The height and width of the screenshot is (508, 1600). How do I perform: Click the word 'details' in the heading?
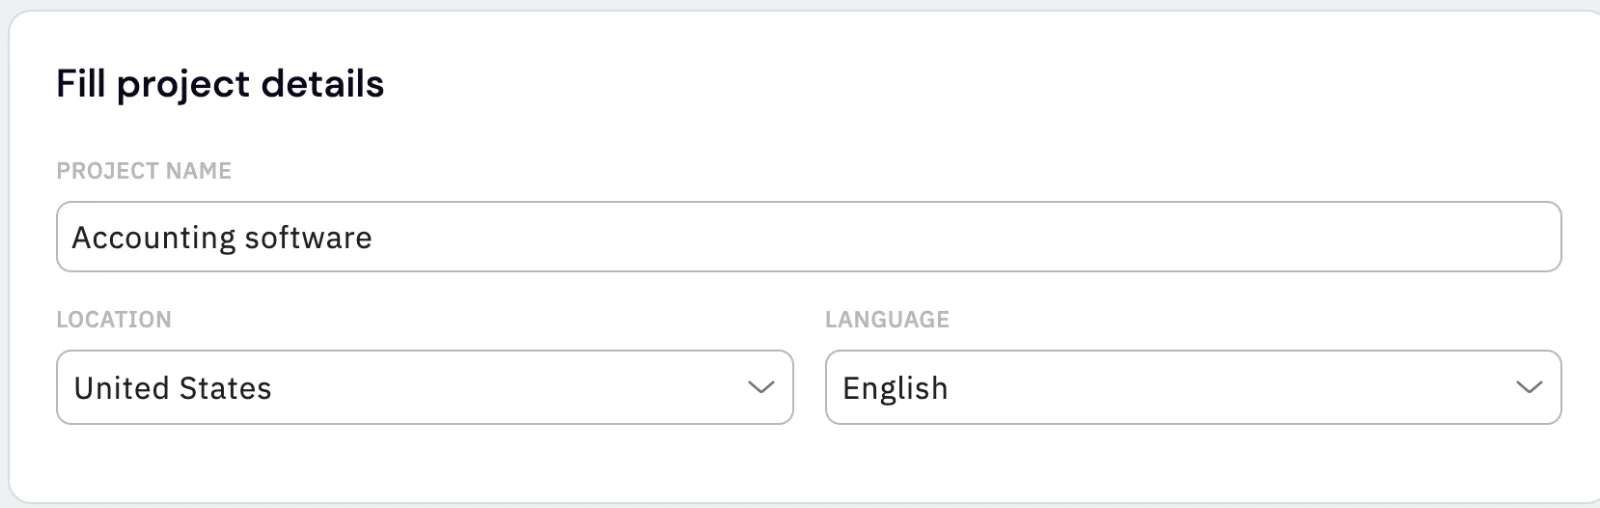tap(323, 84)
